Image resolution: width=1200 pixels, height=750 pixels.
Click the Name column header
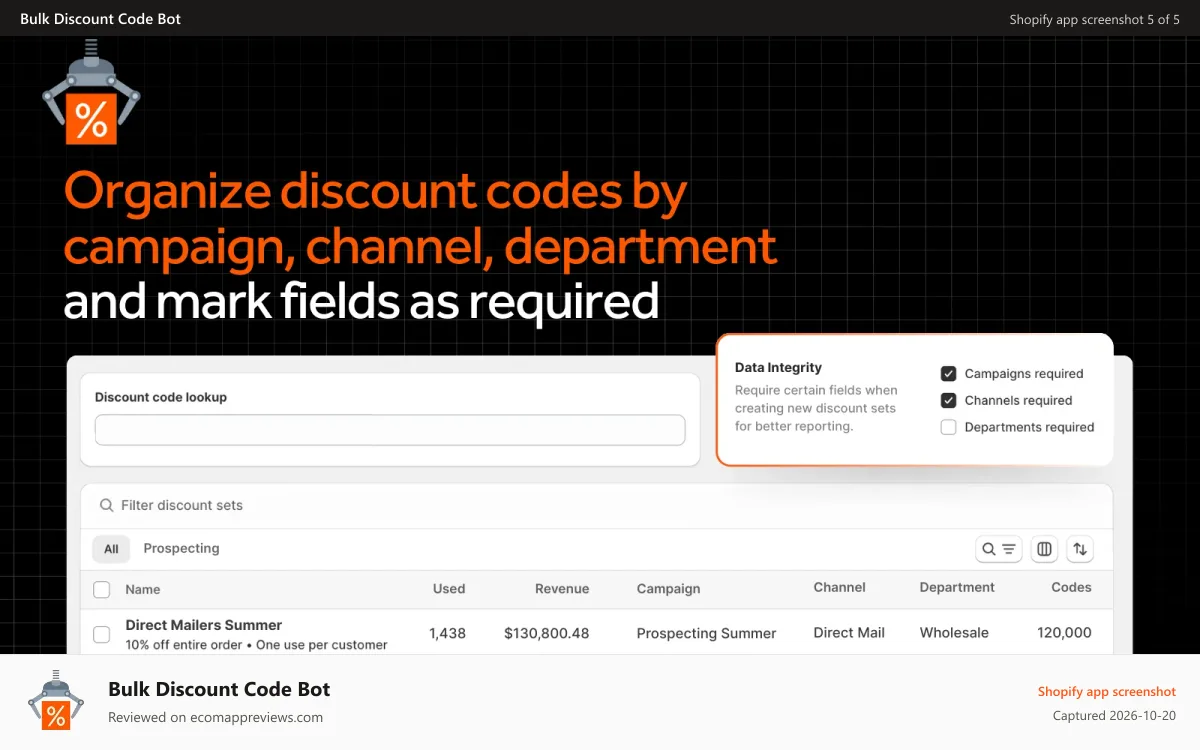tap(143, 590)
